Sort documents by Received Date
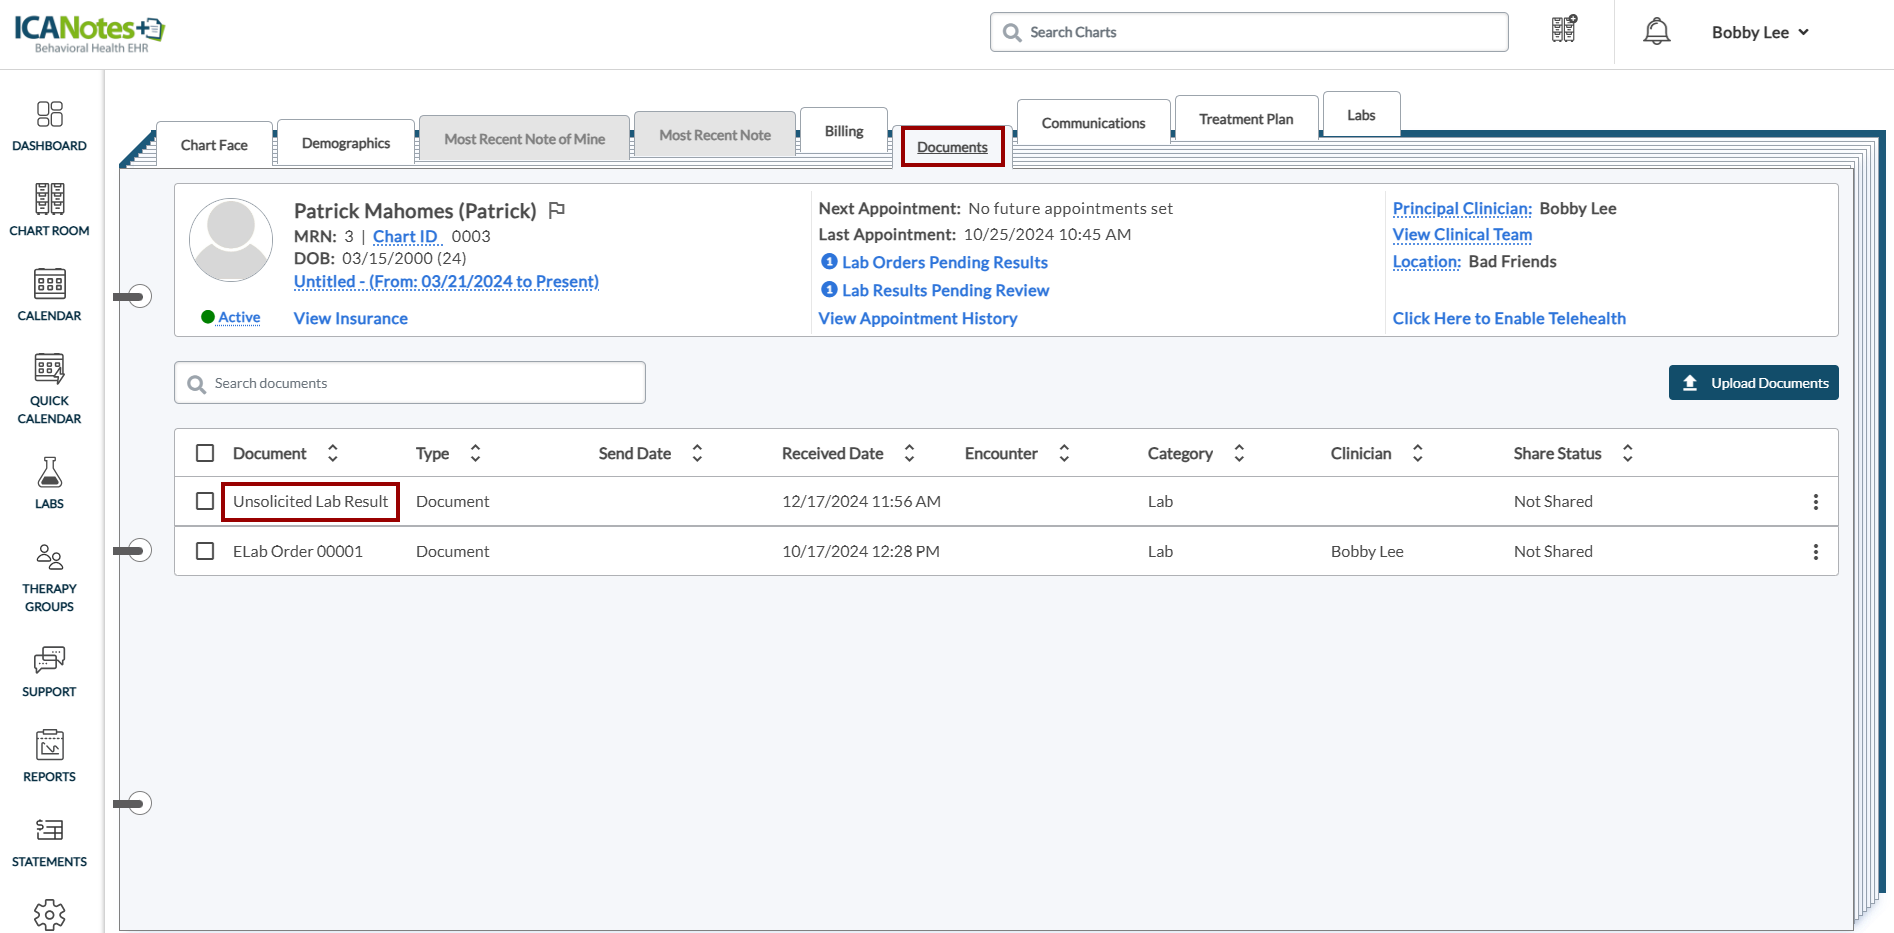The image size is (1894, 933). click(909, 453)
